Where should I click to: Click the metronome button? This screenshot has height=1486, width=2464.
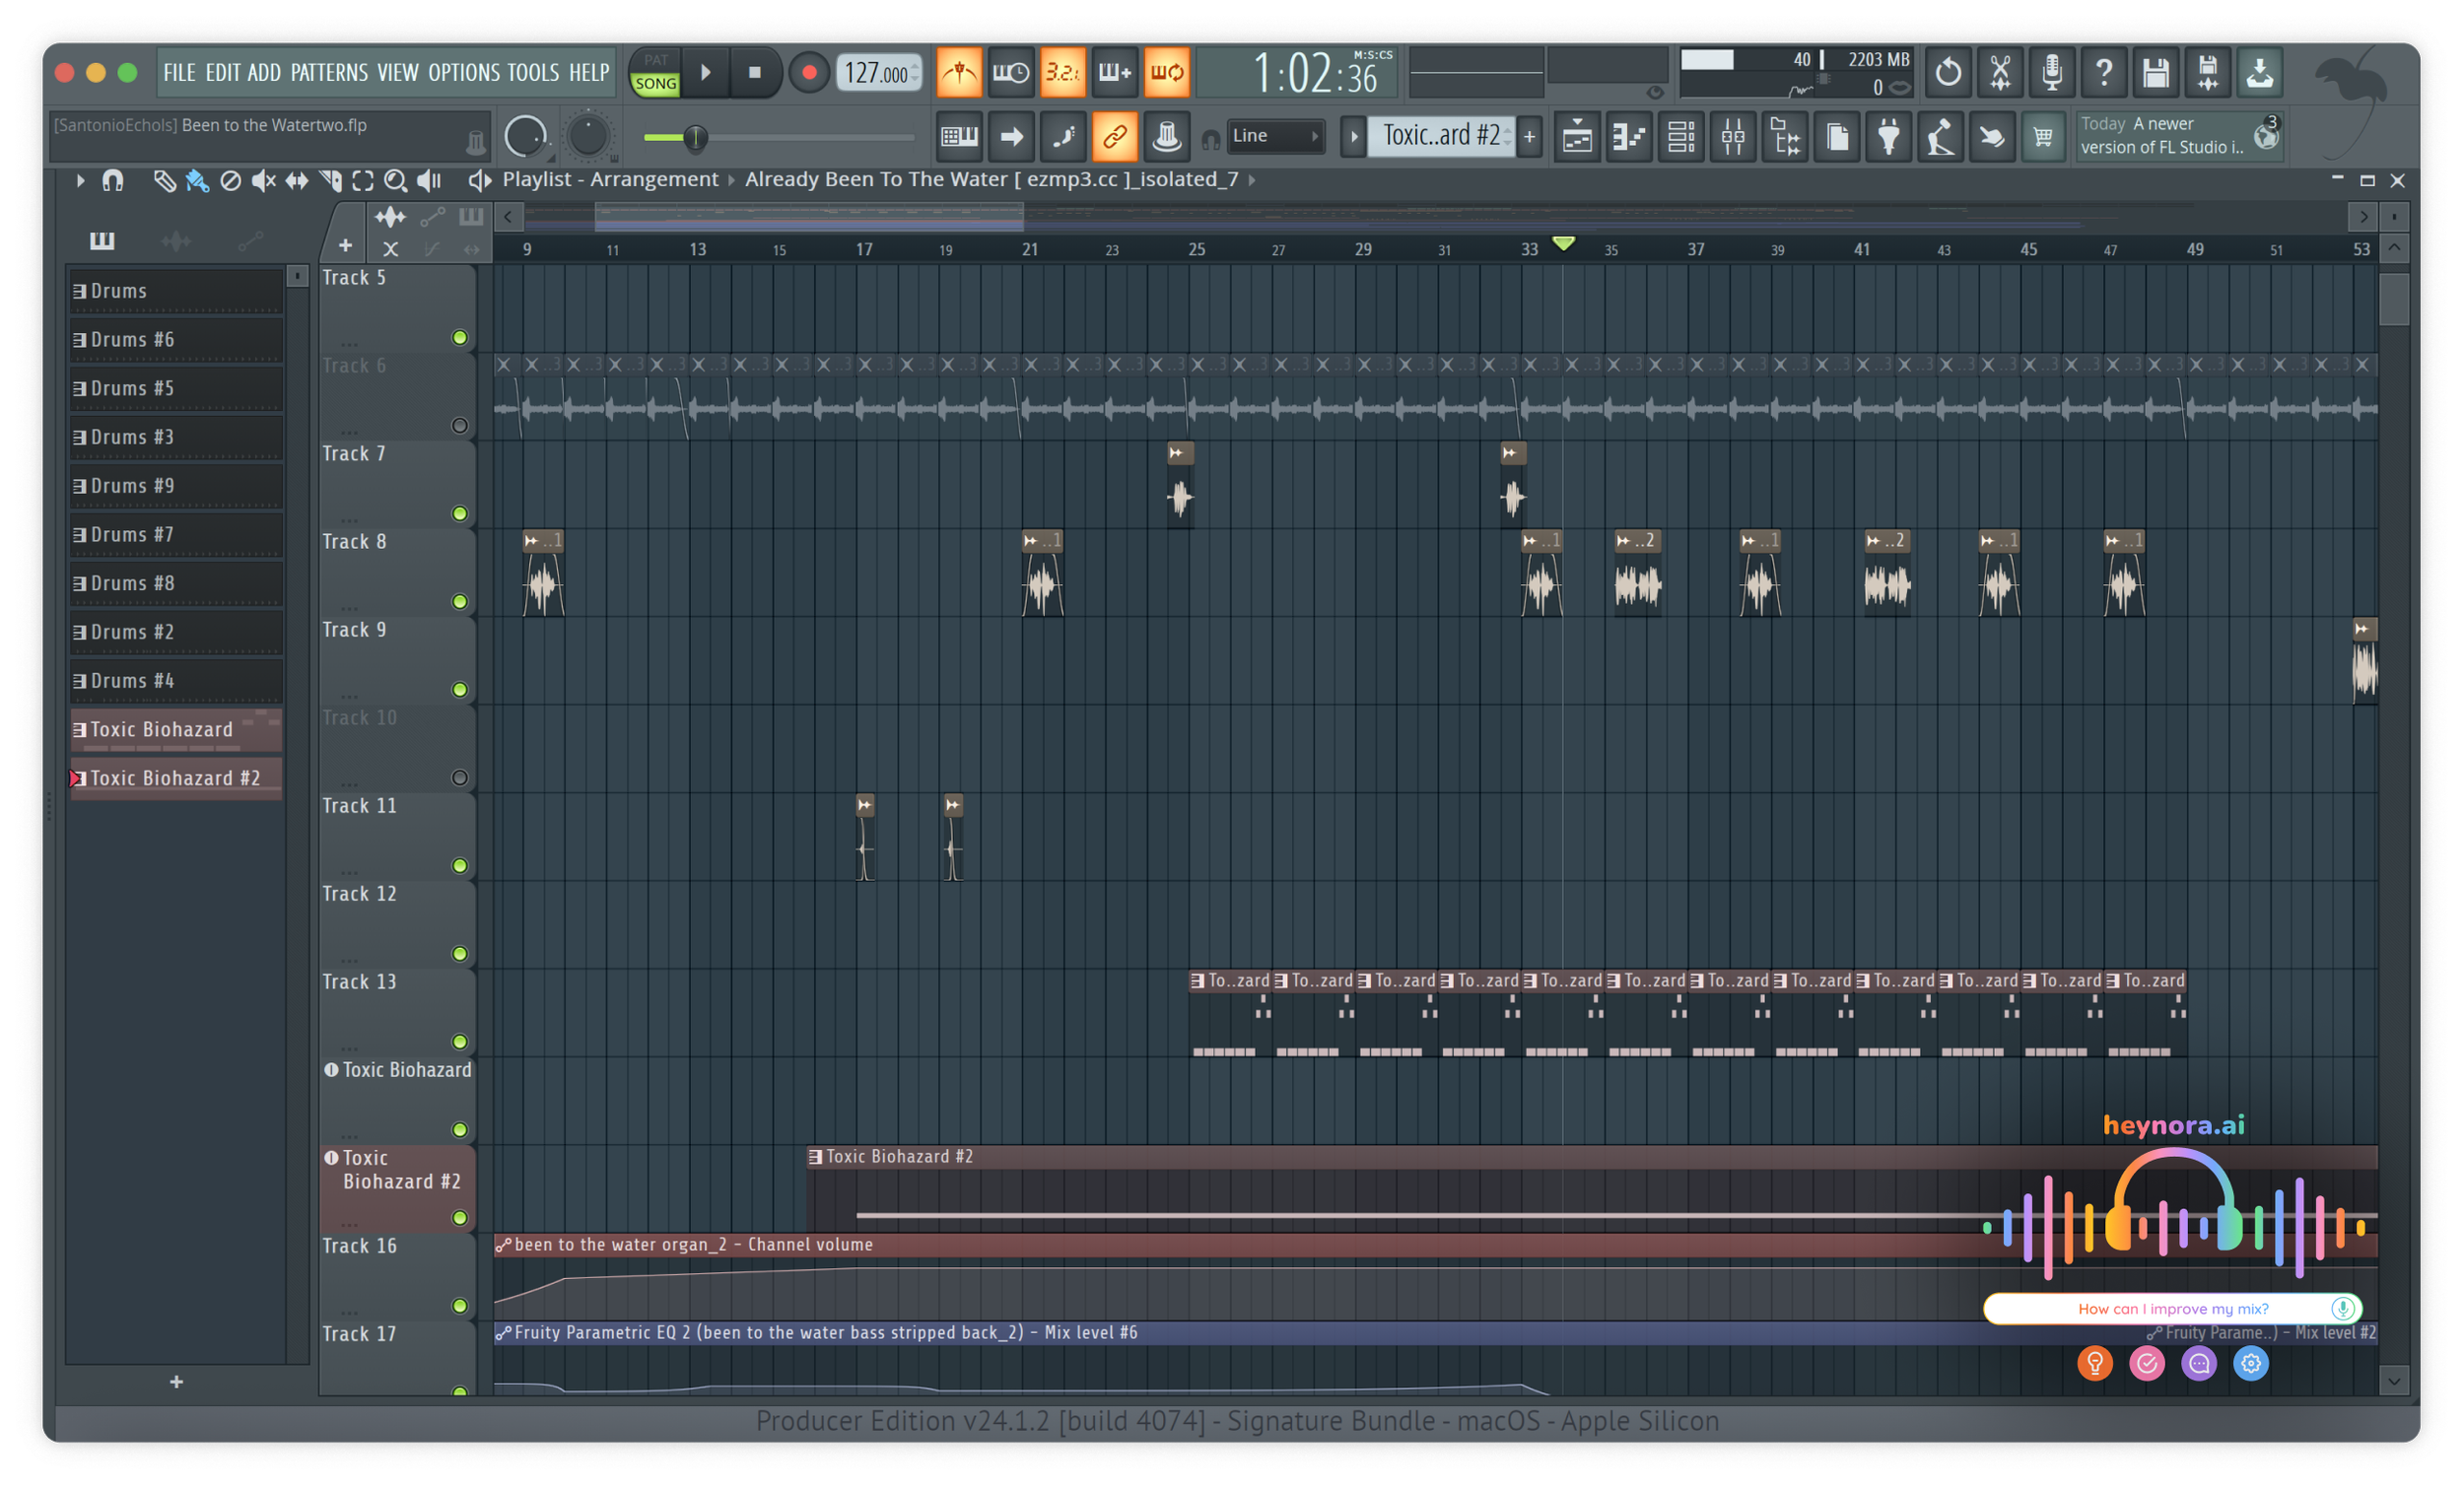[958, 73]
